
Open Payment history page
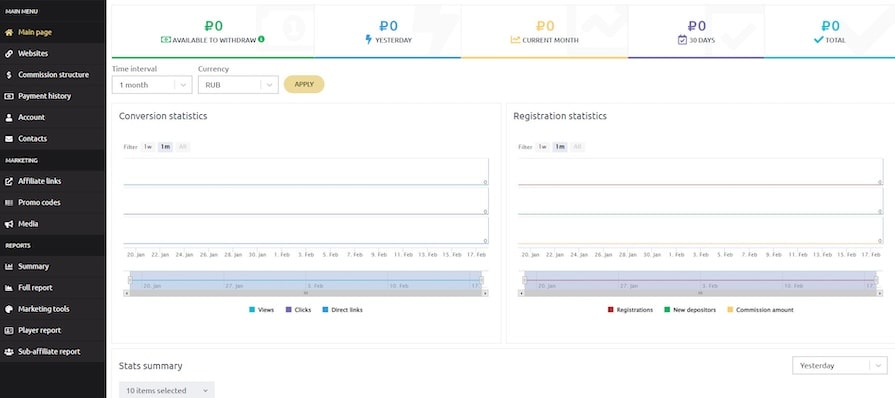[x=53, y=96]
